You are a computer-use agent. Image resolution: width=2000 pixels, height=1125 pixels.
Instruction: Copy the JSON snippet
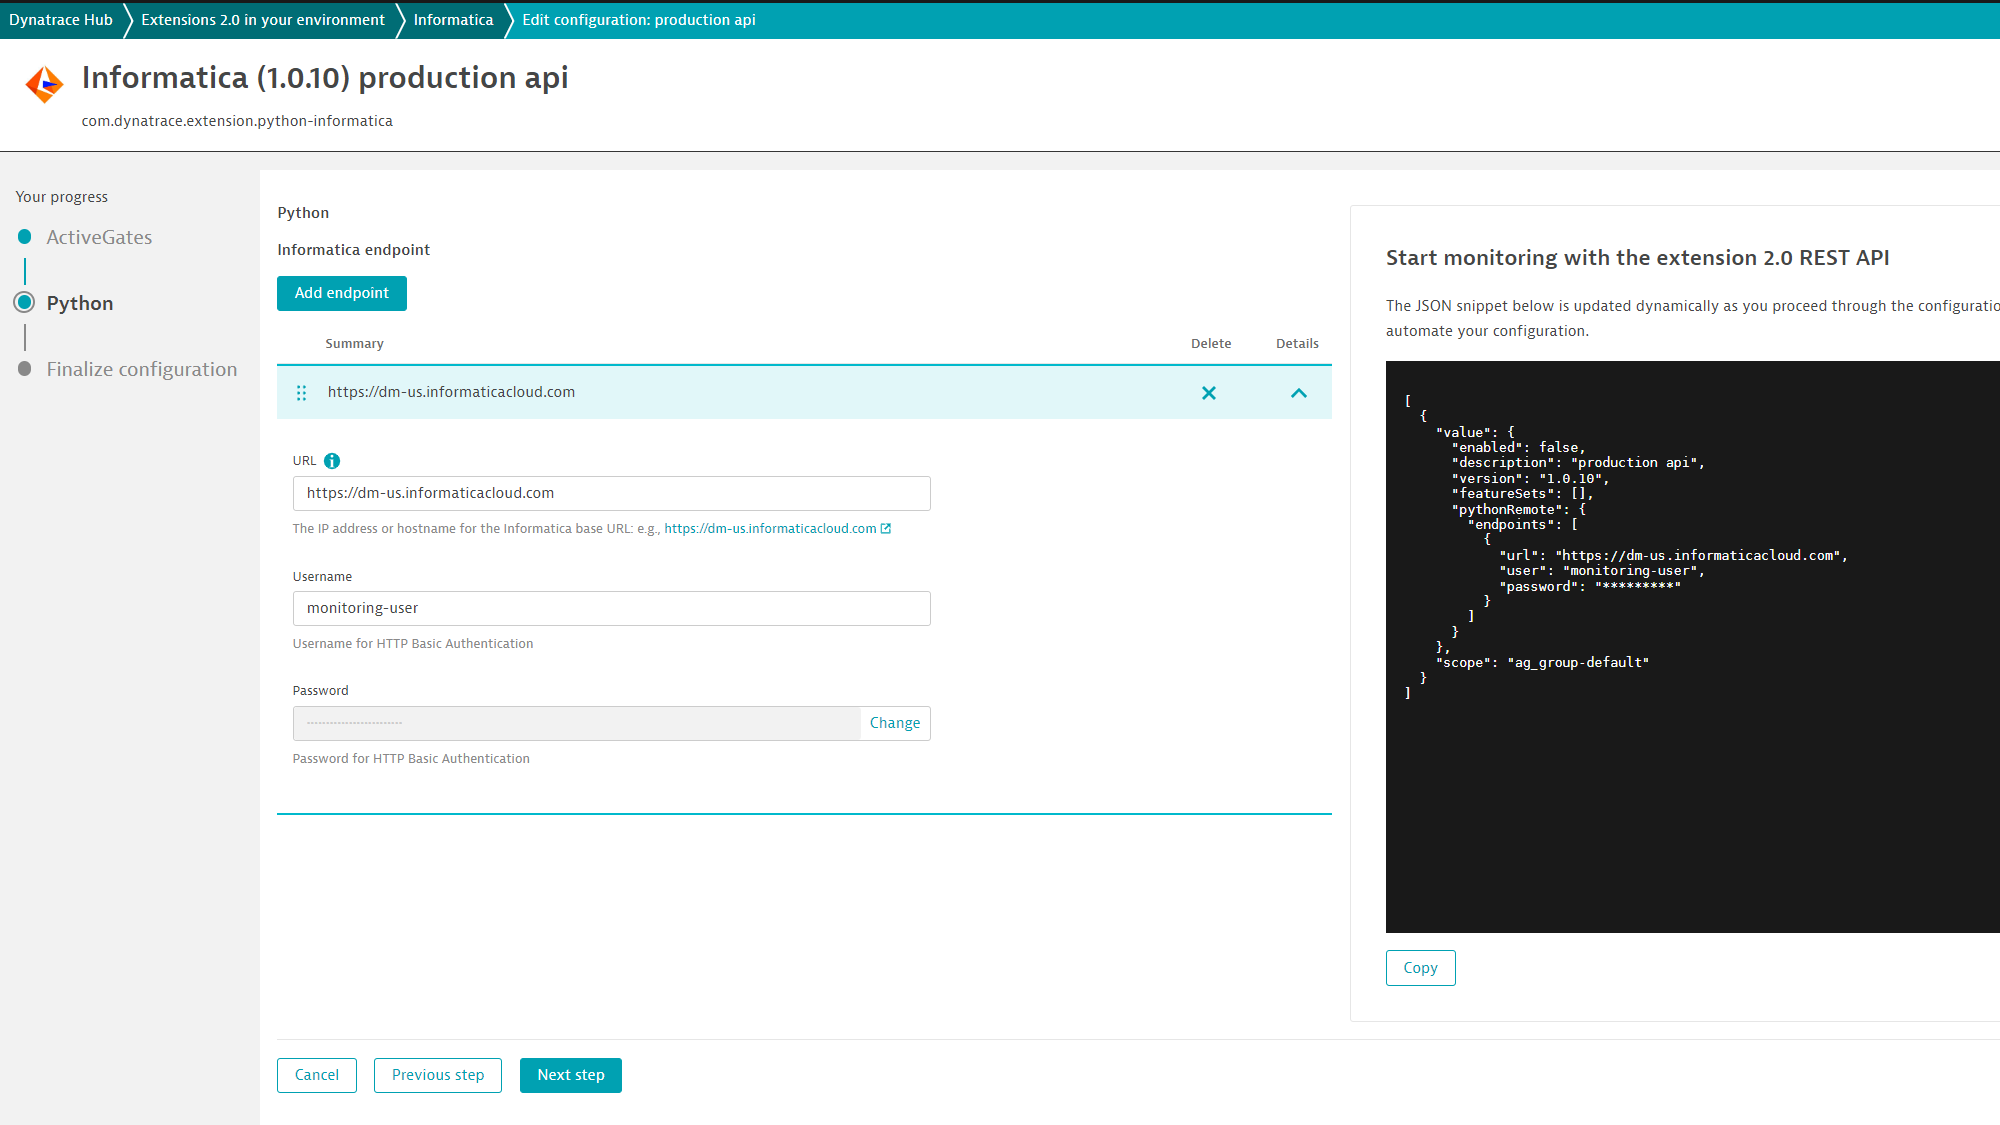[1420, 967]
